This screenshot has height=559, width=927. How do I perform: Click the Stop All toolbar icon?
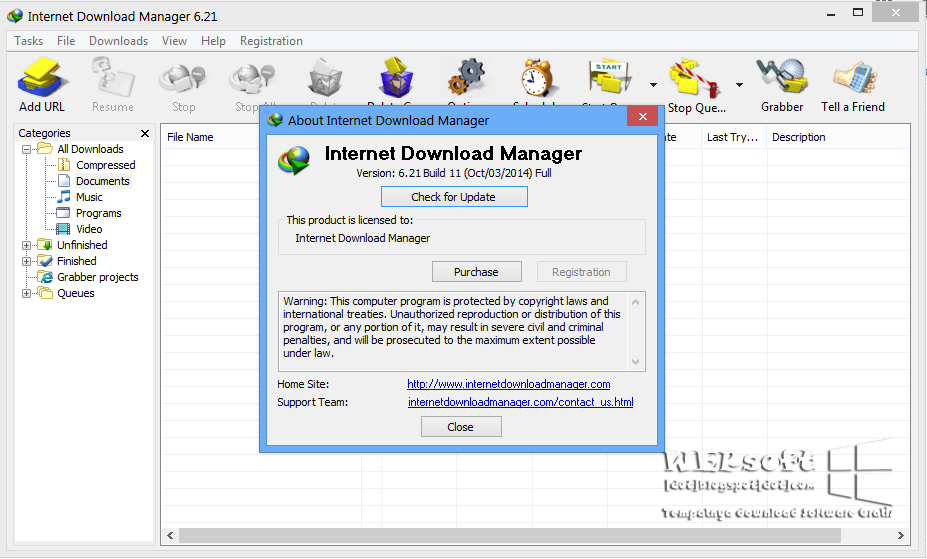pyautogui.click(x=253, y=78)
